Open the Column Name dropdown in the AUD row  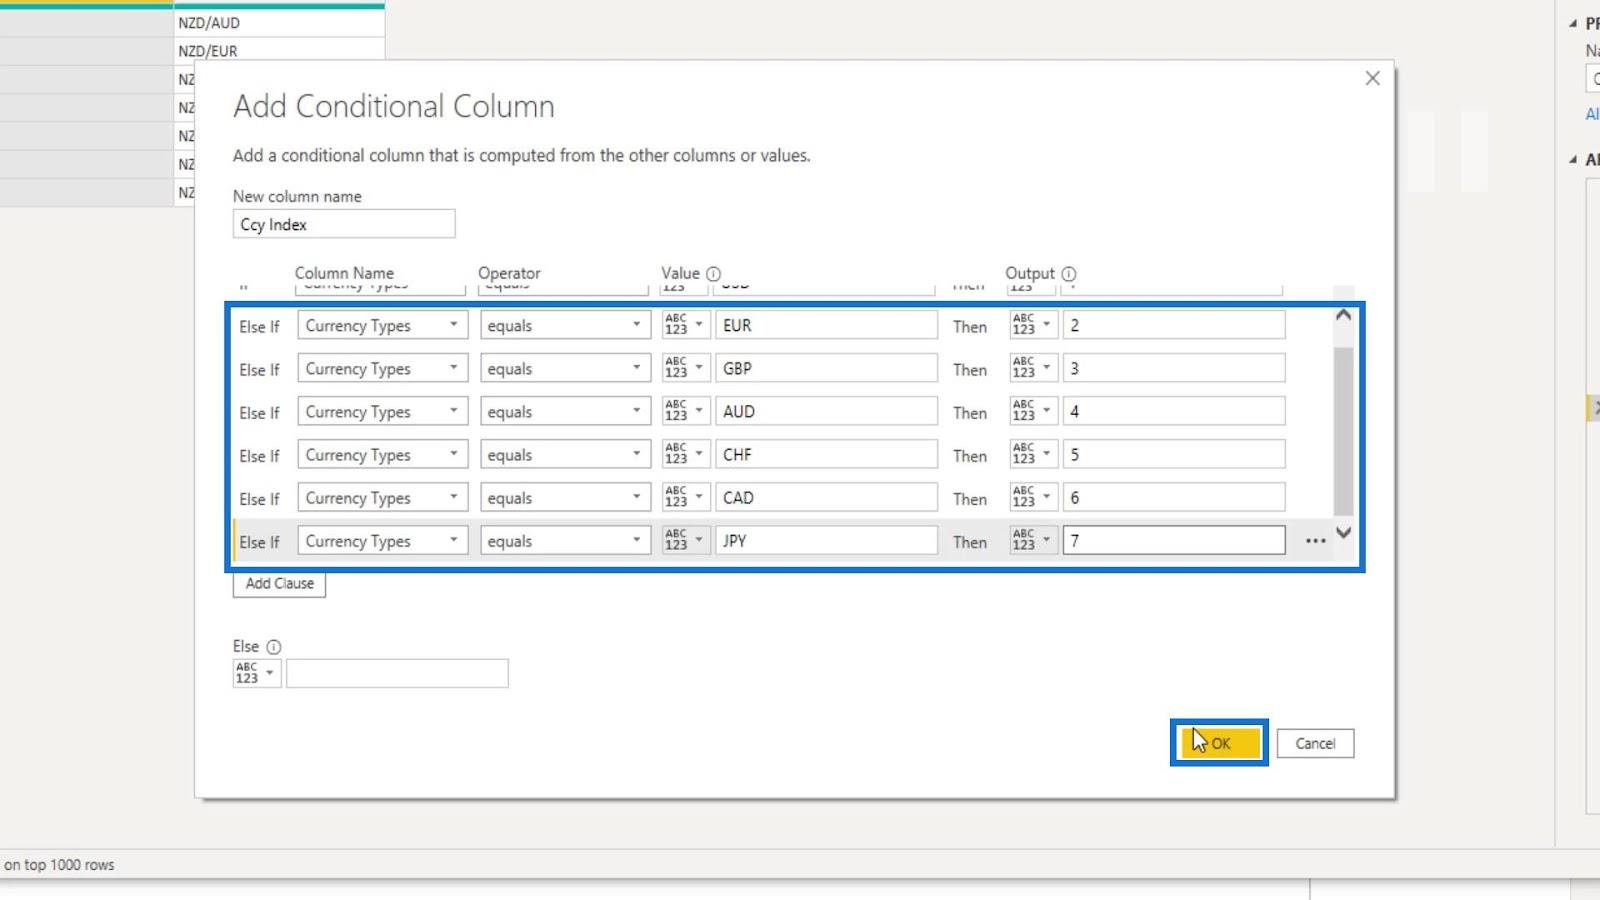coord(382,411)
